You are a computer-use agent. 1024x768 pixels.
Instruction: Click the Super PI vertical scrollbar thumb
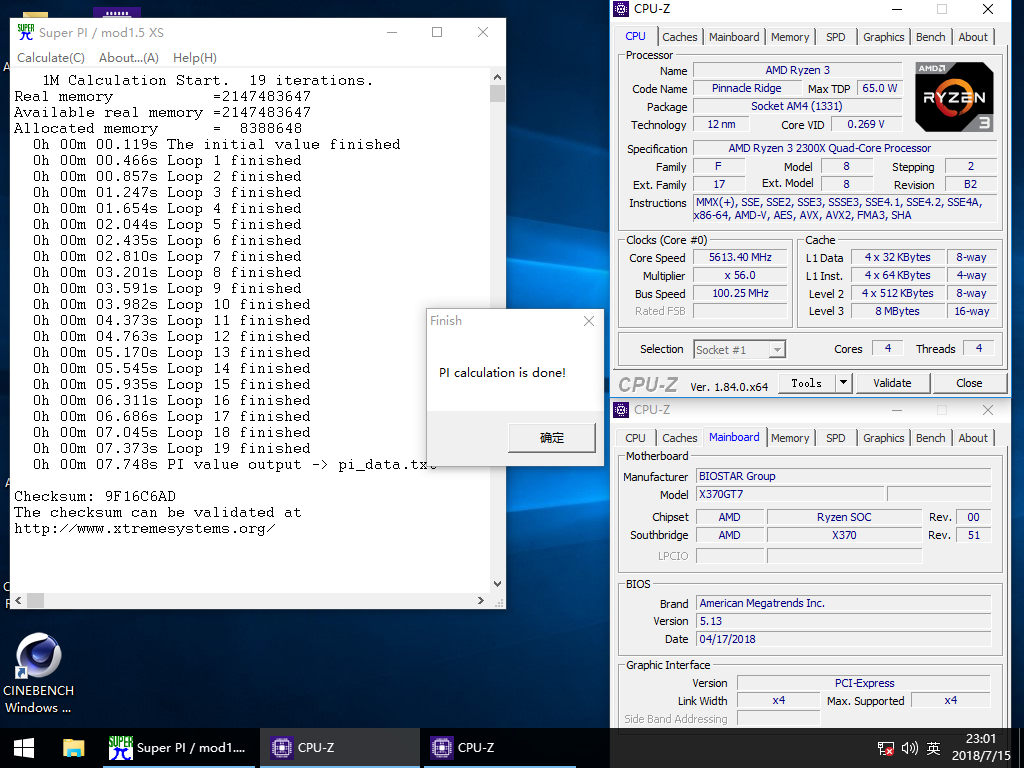[498, 93]
